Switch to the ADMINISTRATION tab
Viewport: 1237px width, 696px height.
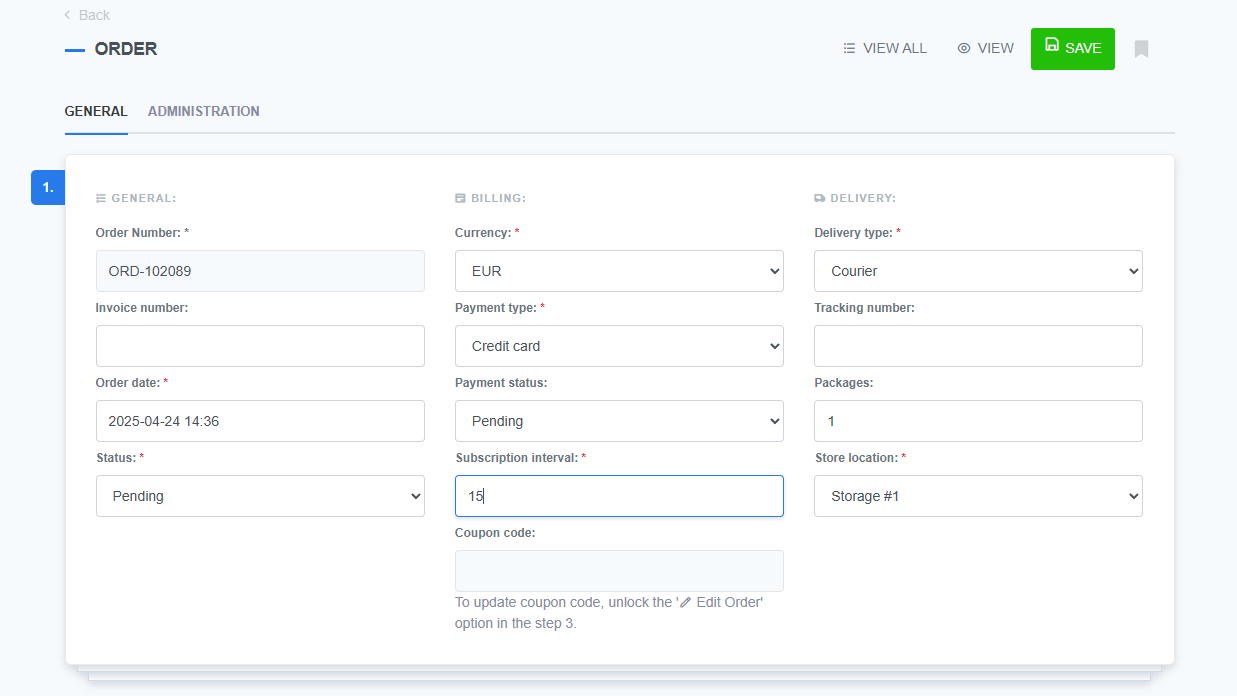pyautogui.click(x=203, y=111)
